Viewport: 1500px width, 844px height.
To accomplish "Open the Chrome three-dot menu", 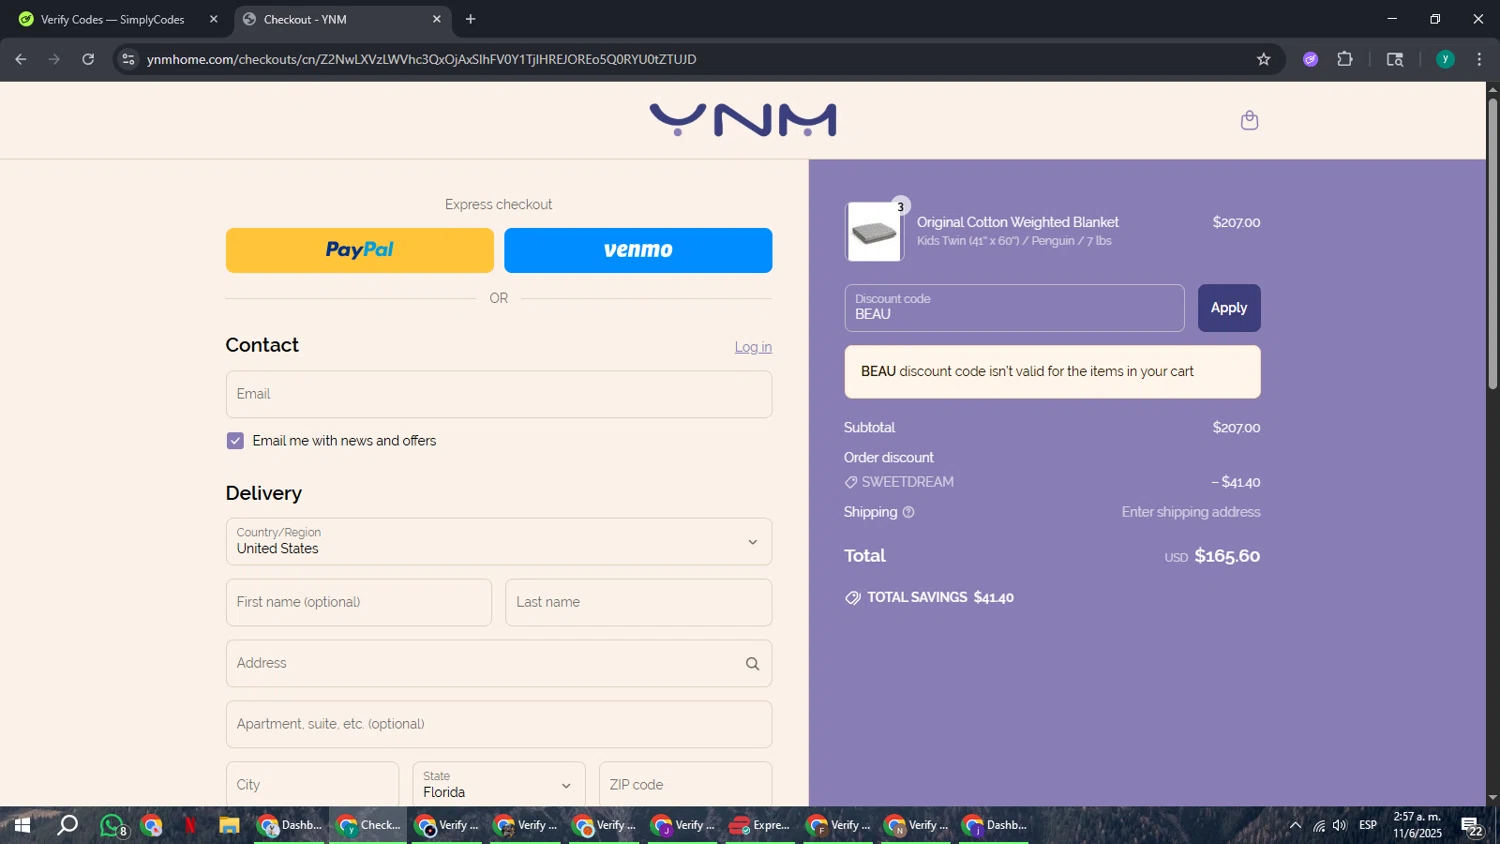I will pyautogui.click(x=1479, y=59).
